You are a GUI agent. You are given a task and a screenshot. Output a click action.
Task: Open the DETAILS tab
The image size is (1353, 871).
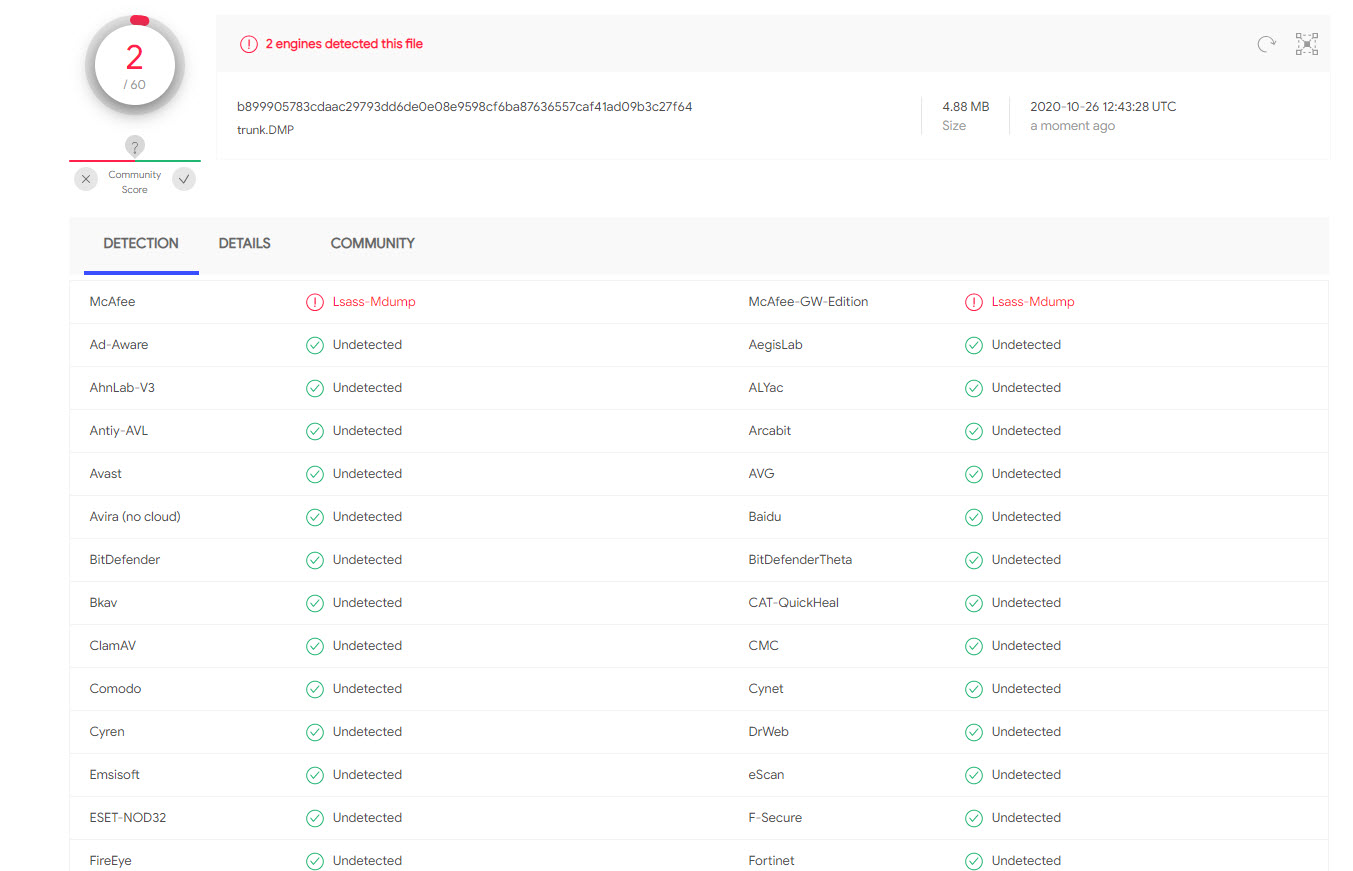245,243
